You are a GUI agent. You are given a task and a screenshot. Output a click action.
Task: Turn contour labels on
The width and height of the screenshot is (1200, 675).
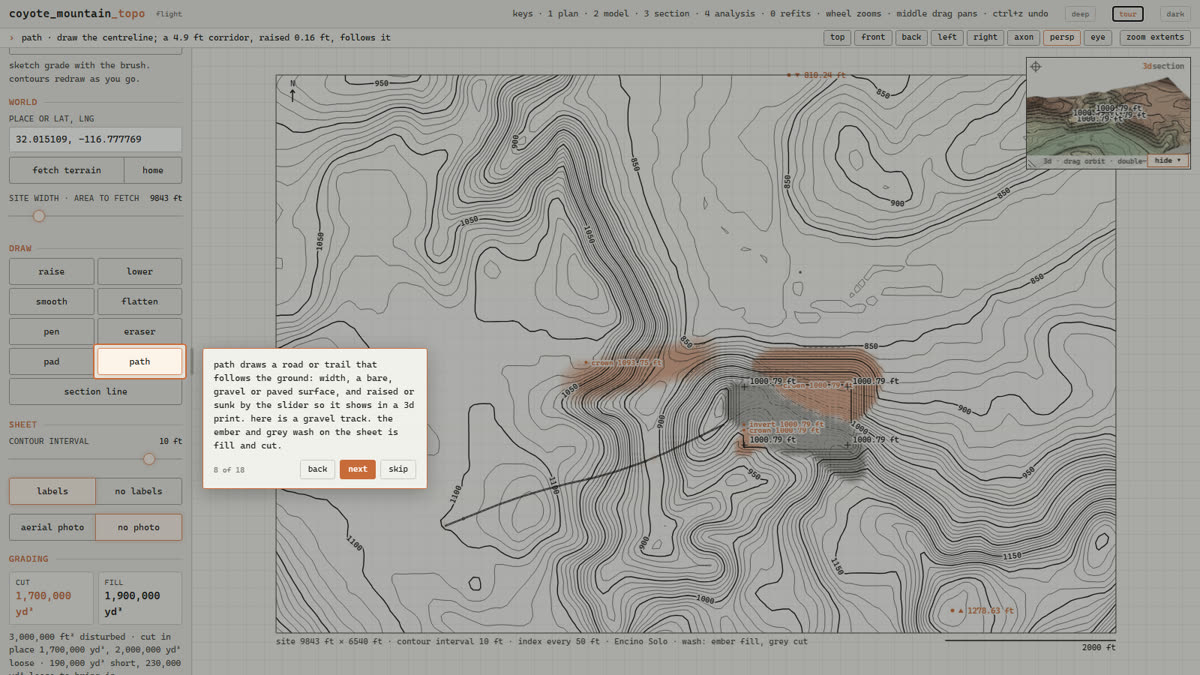point(52,491)
